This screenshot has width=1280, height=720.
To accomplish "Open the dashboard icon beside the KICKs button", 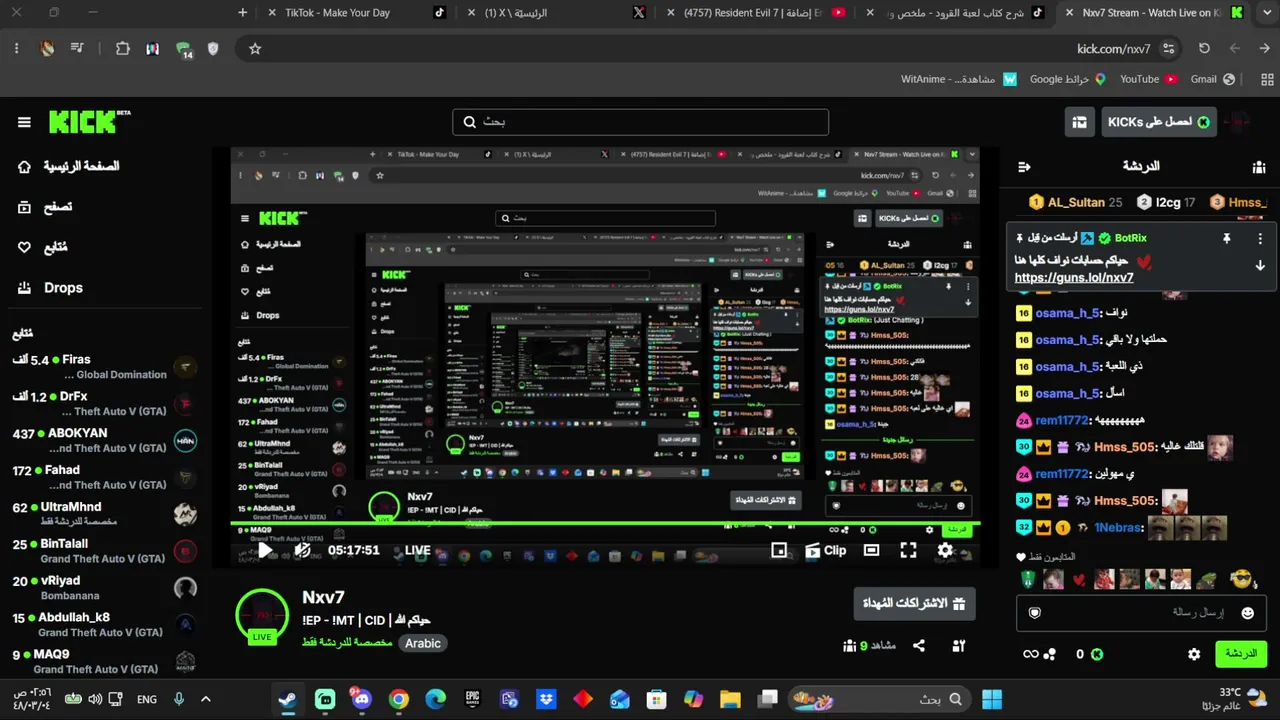I will click(1079, 122).
